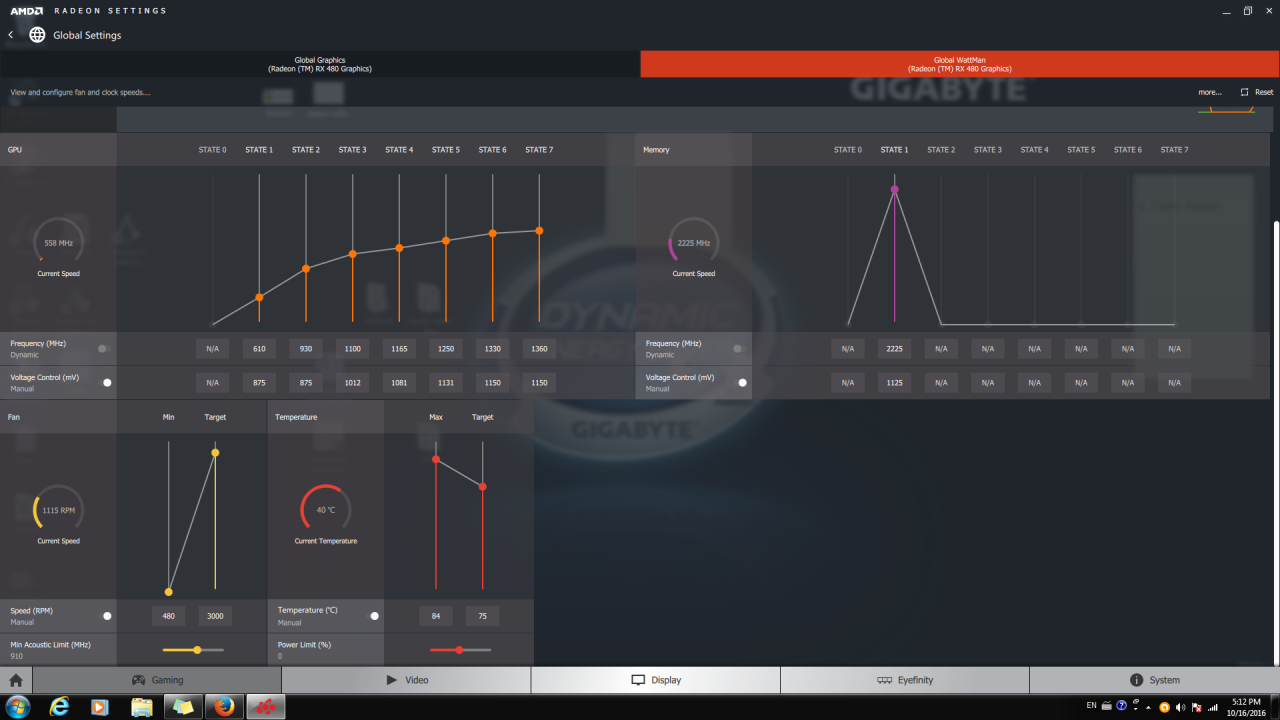The width and height of the screenshot is (1280, 720).
Task: Select the GPU State 7 curve point
Action: coord(539,231)
